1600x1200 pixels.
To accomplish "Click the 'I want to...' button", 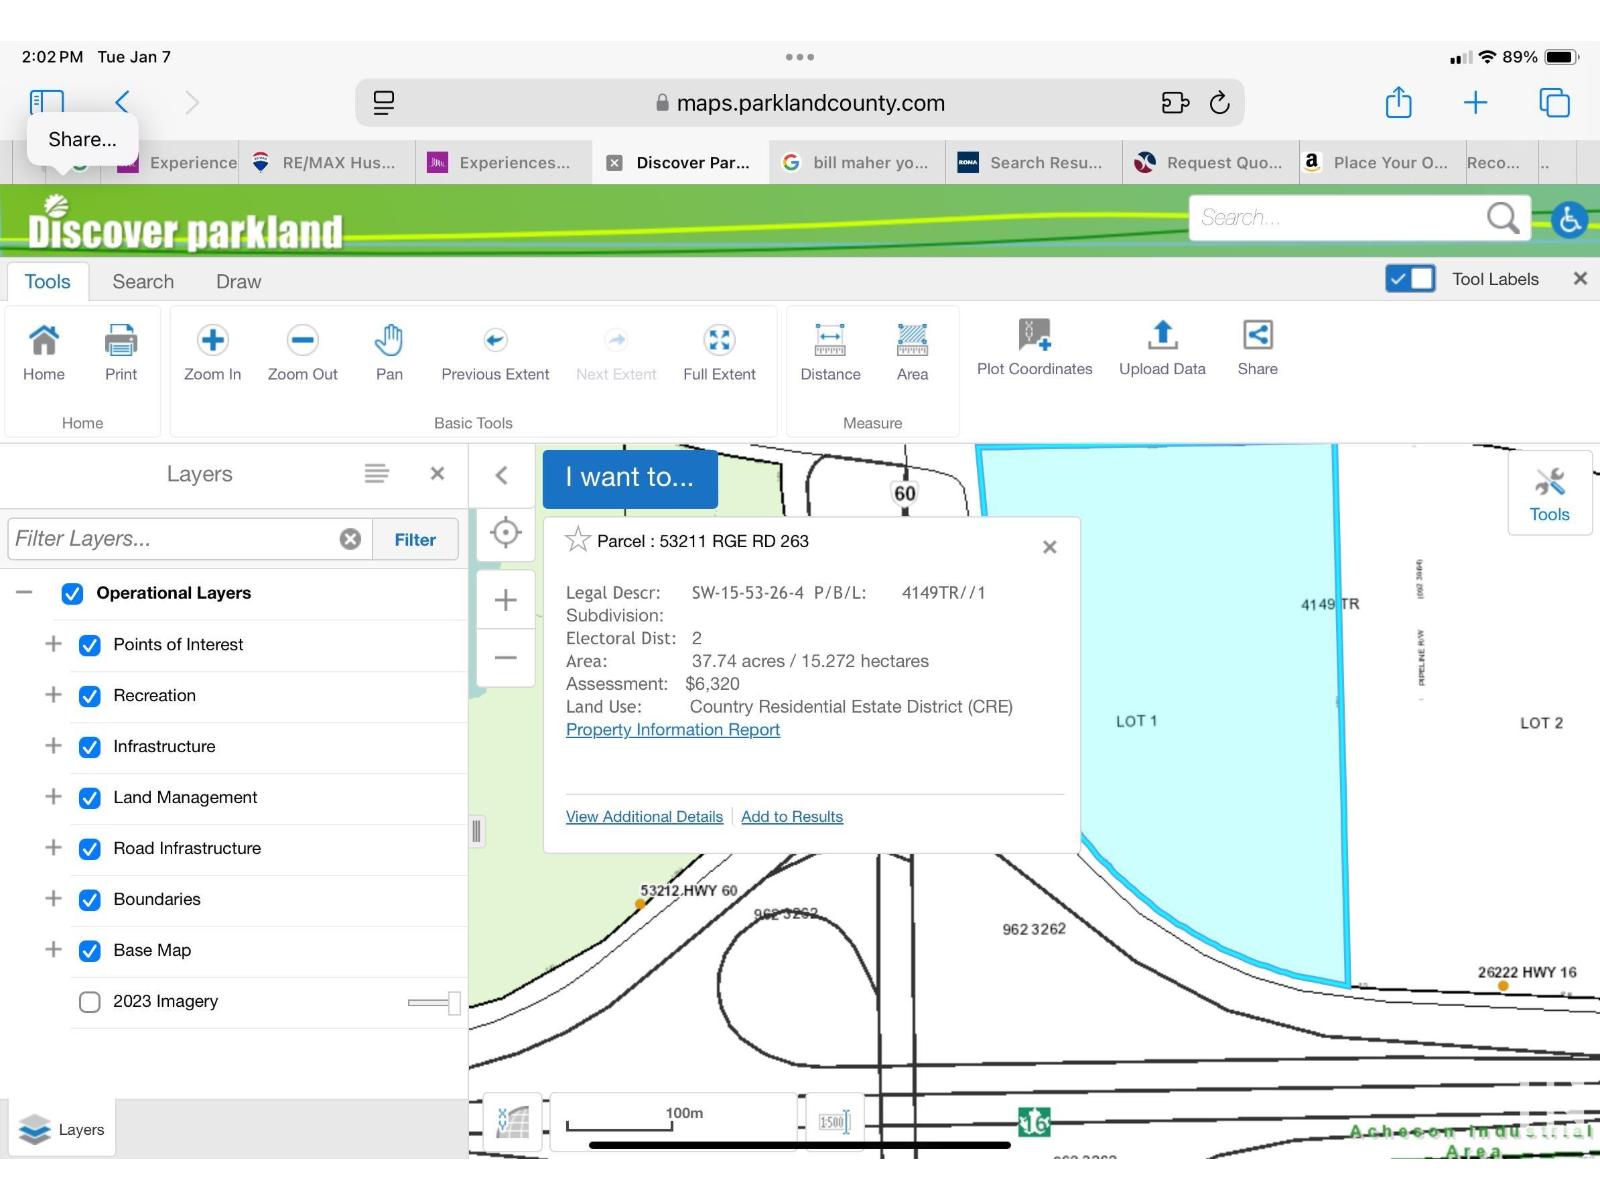I will (x=630, y=478).
